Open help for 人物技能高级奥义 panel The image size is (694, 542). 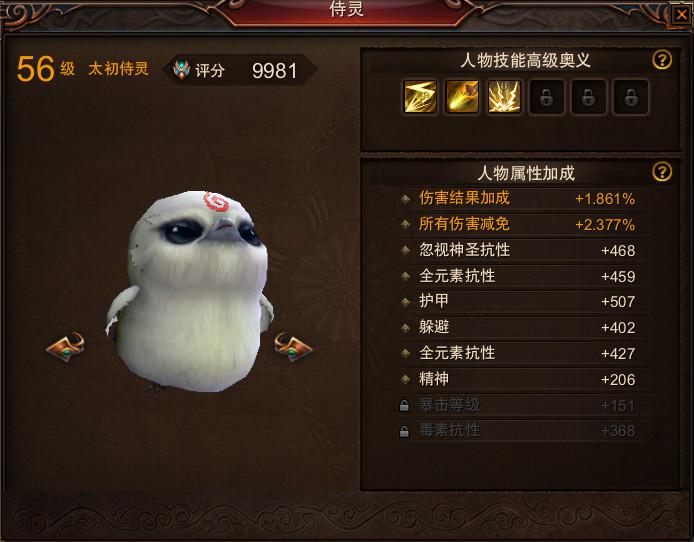[x=662, y=60]
